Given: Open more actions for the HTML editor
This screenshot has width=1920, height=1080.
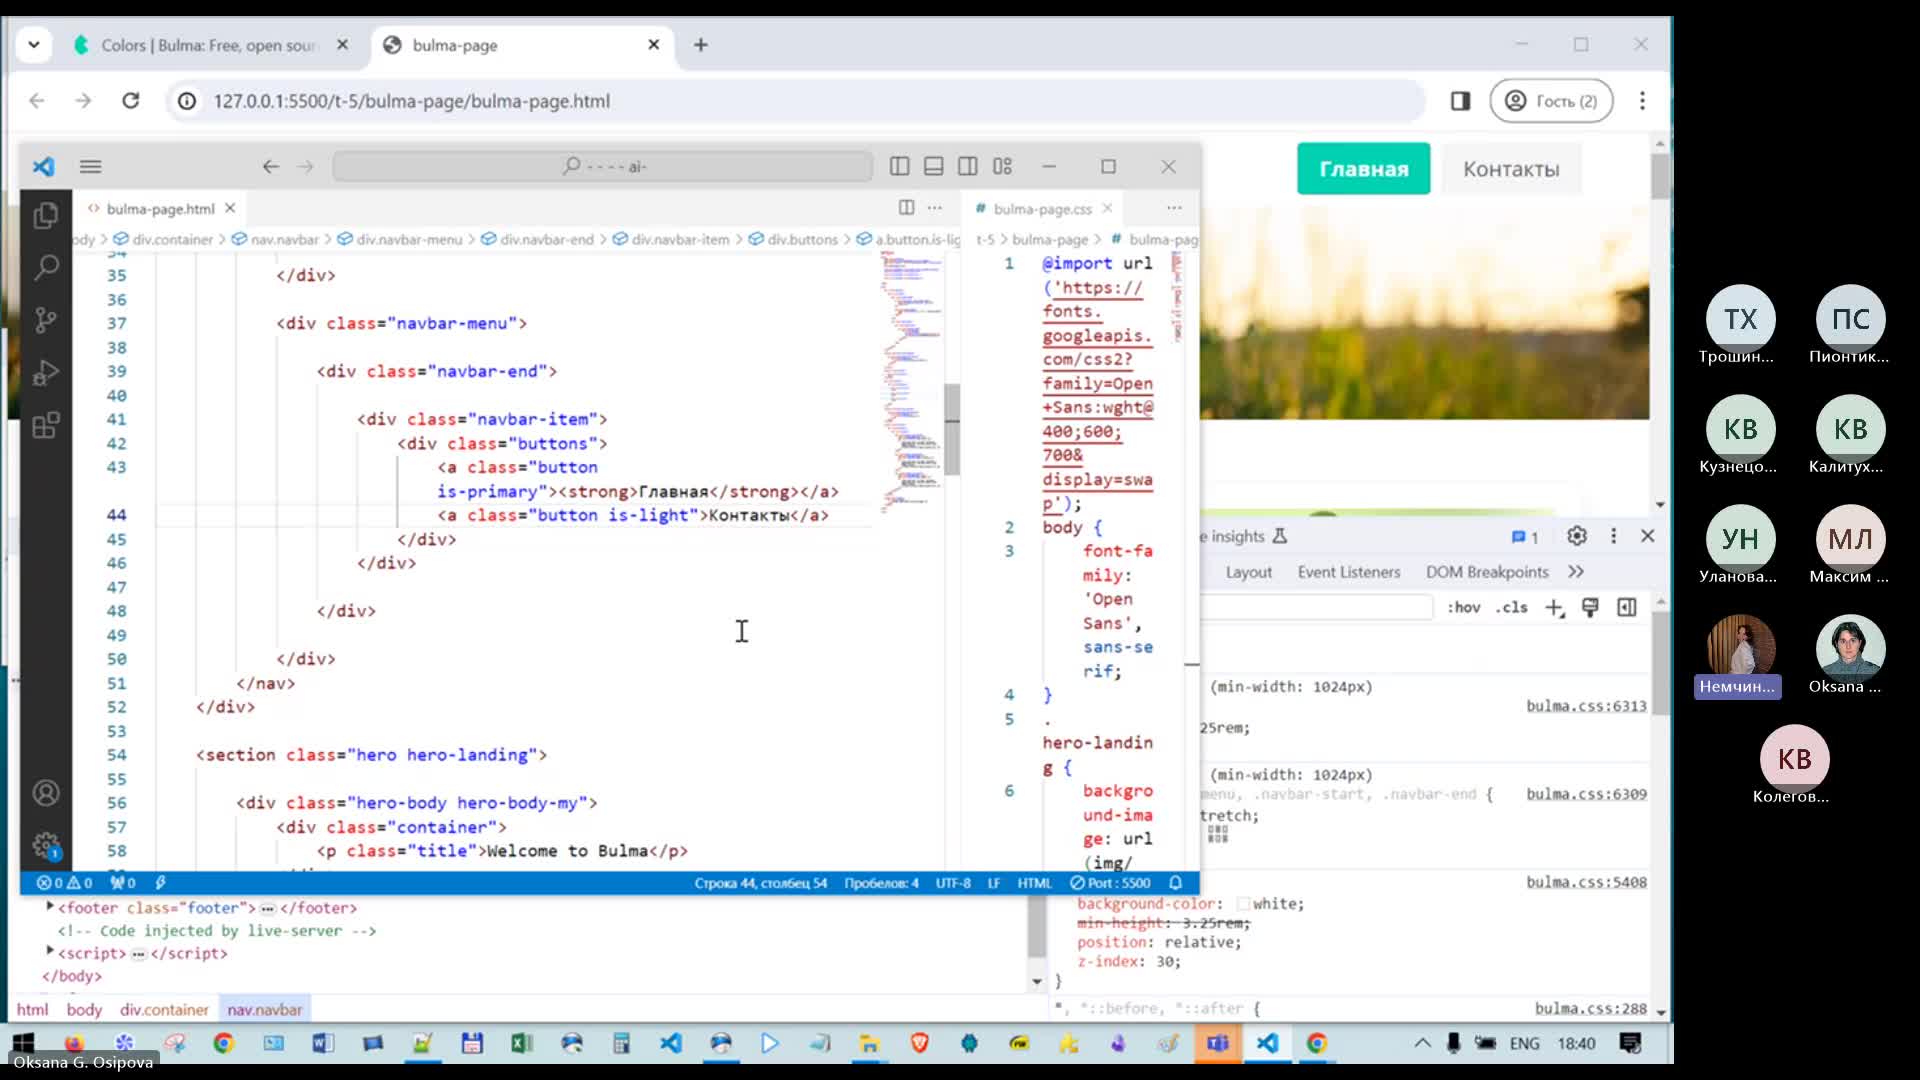Looking at the screenshot, I should [934, 208].
